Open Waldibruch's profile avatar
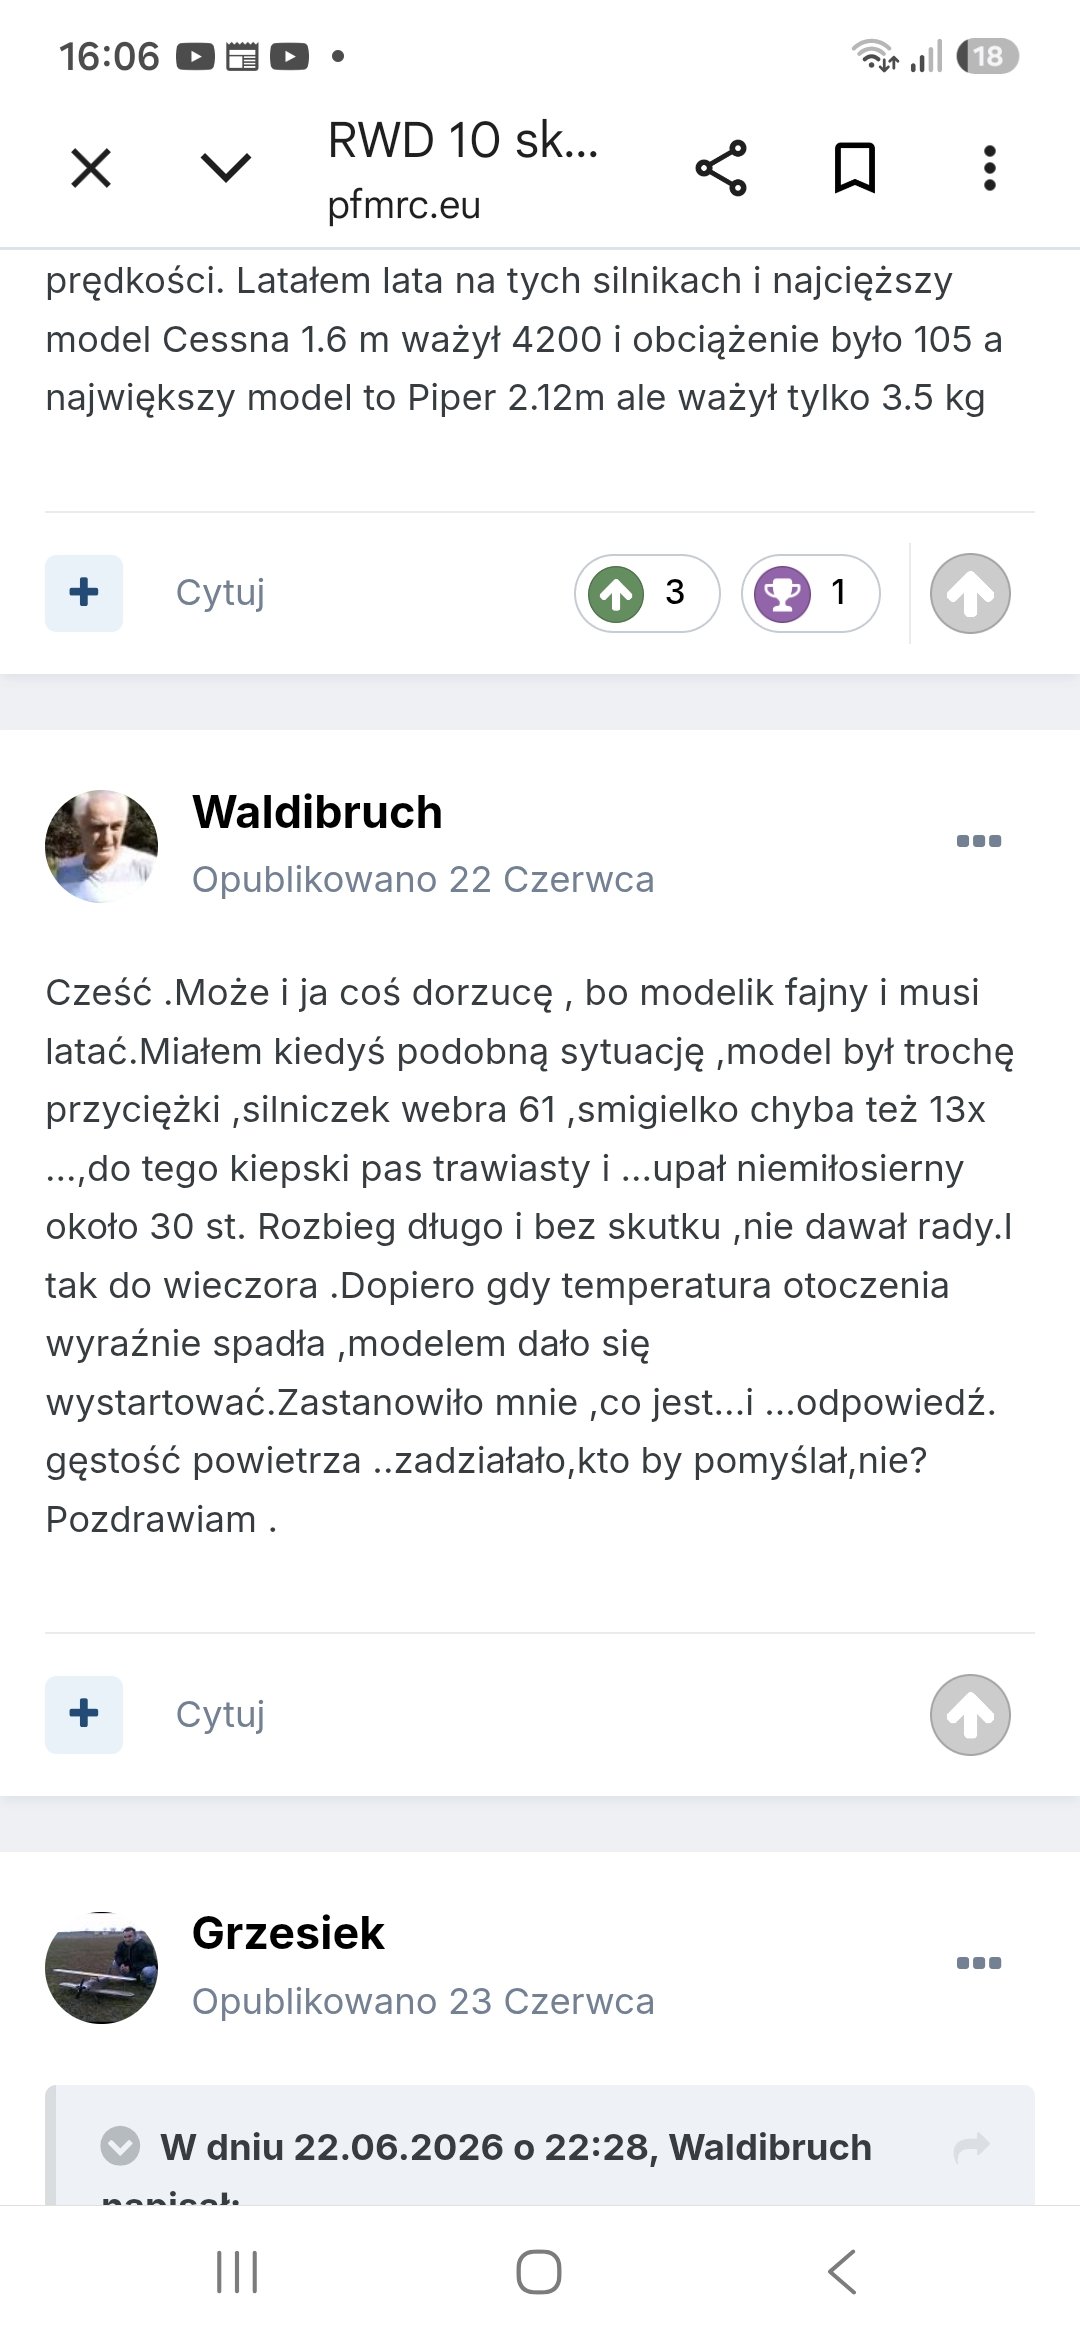 (101, 846)
